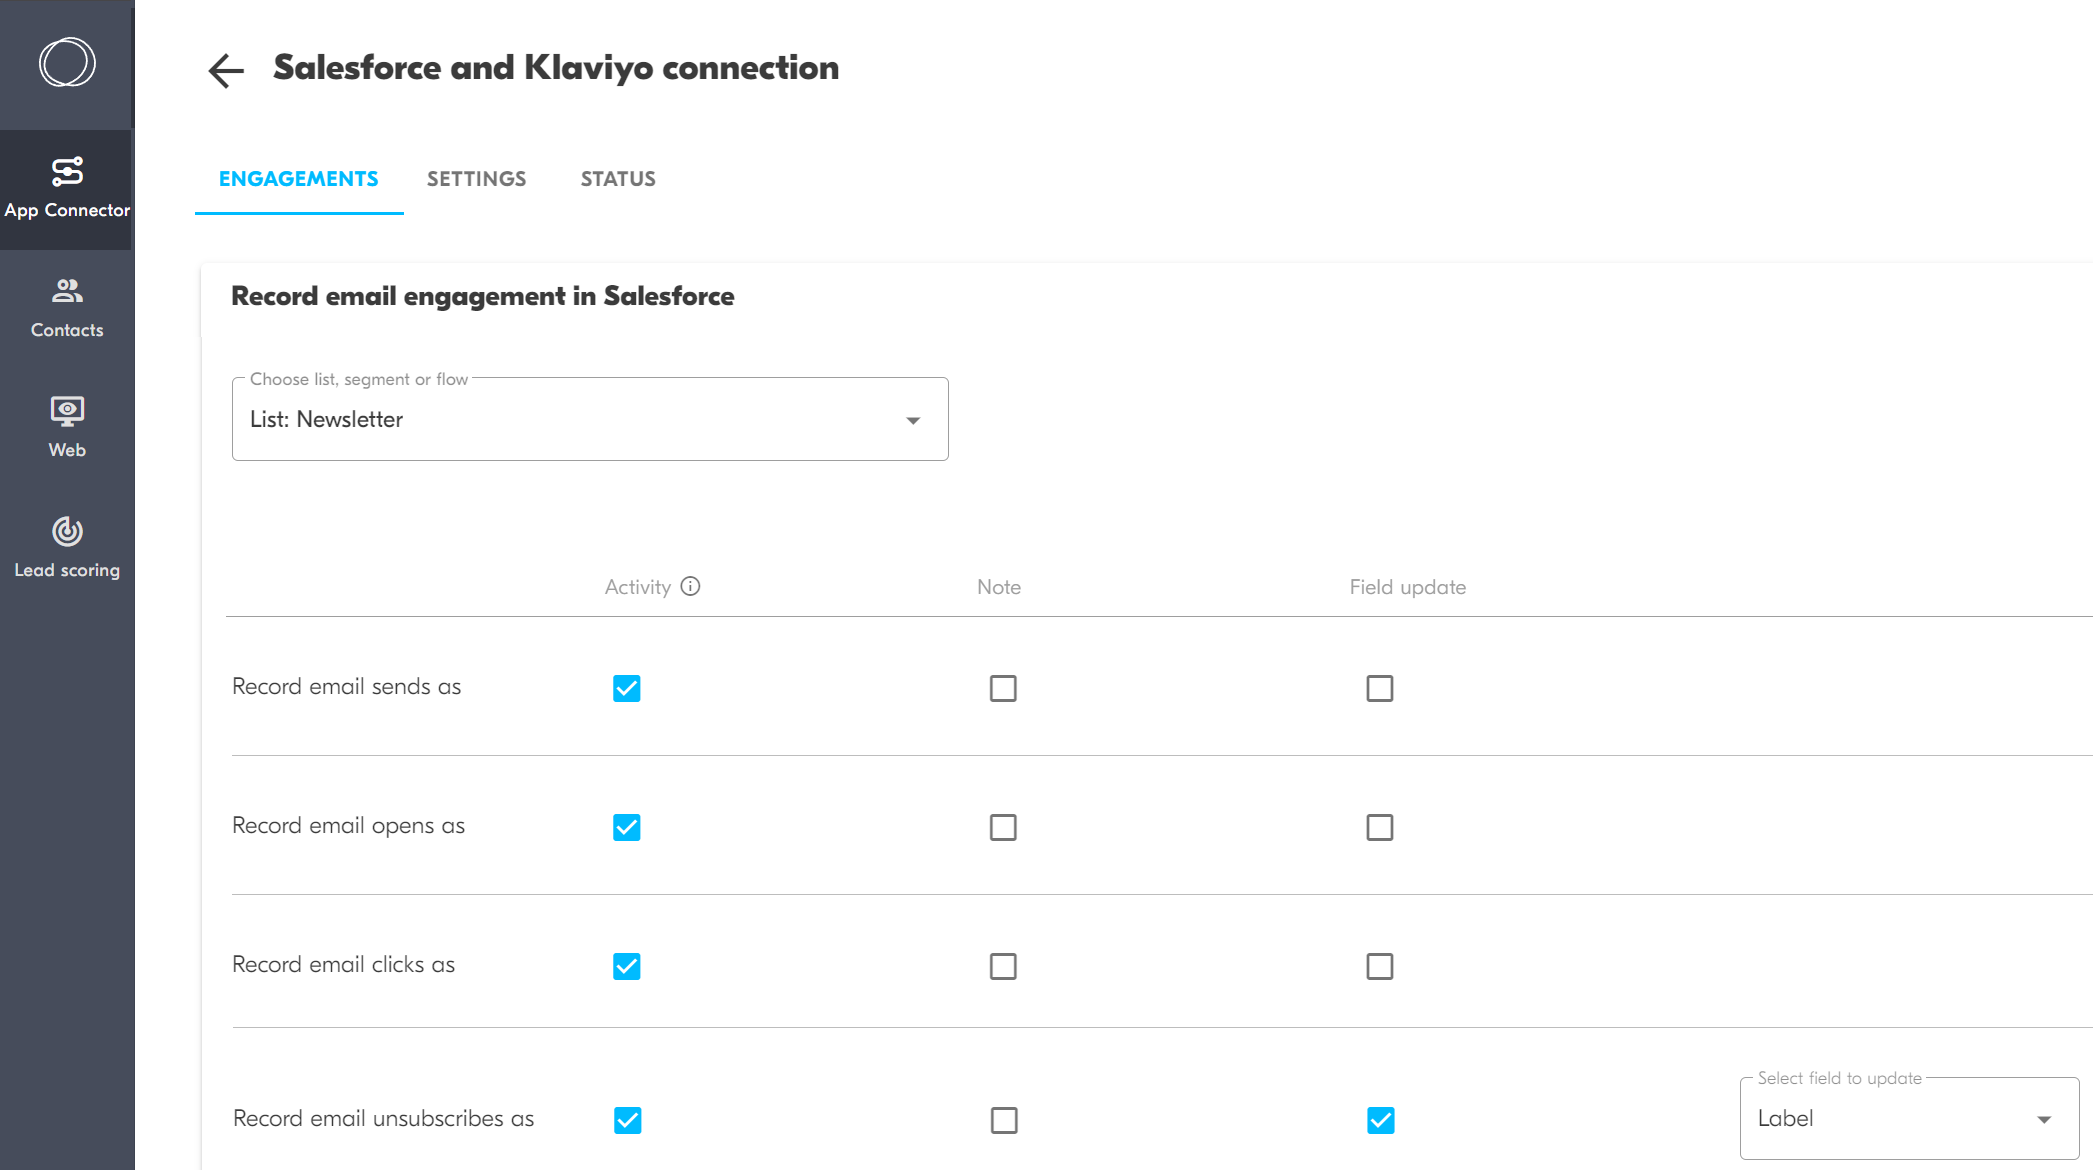Select the Engagements tab

point(298,179)
